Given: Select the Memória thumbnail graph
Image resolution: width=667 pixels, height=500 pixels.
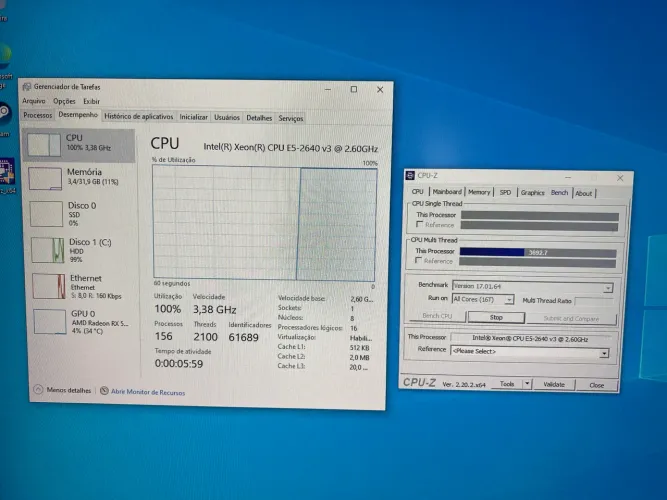Looking at the screenshot, I should [x=46, y=178].
